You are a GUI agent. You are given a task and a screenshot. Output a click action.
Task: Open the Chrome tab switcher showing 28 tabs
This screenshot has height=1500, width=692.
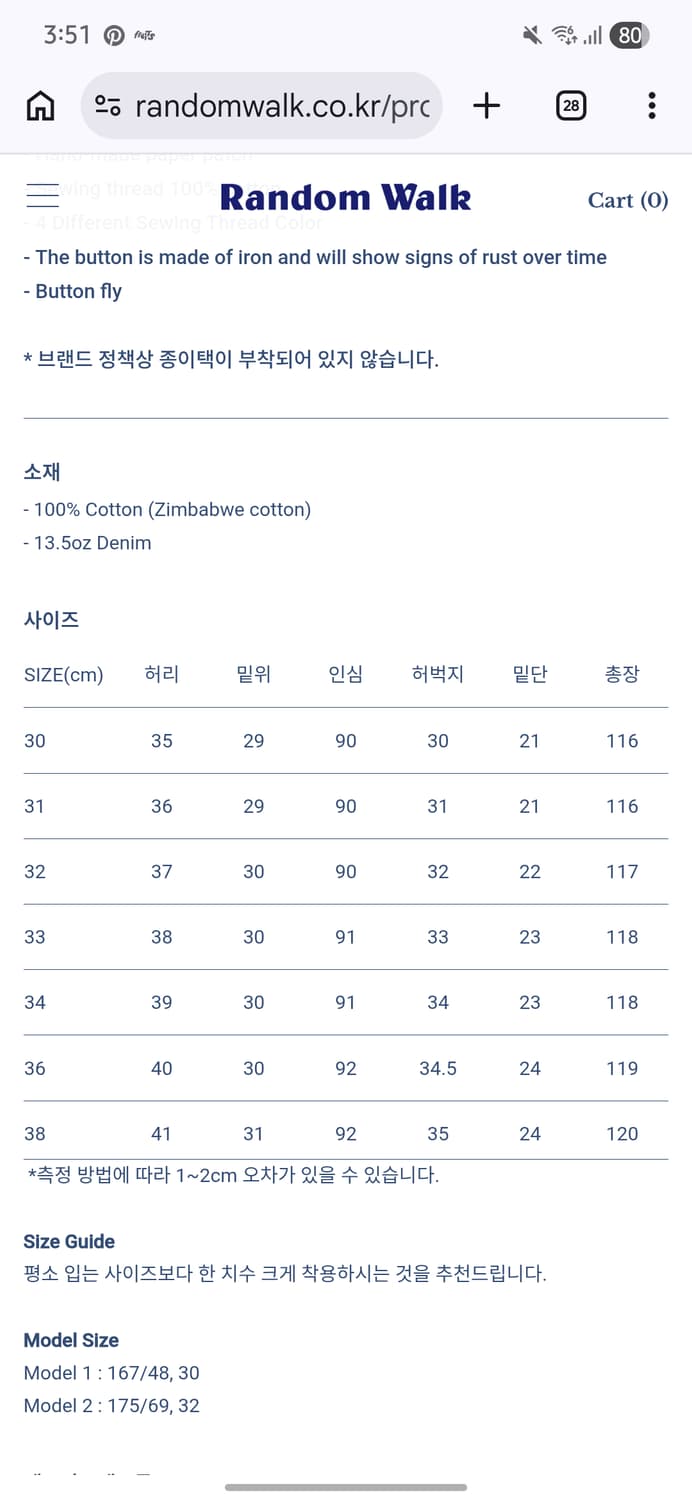pos(571,105)
